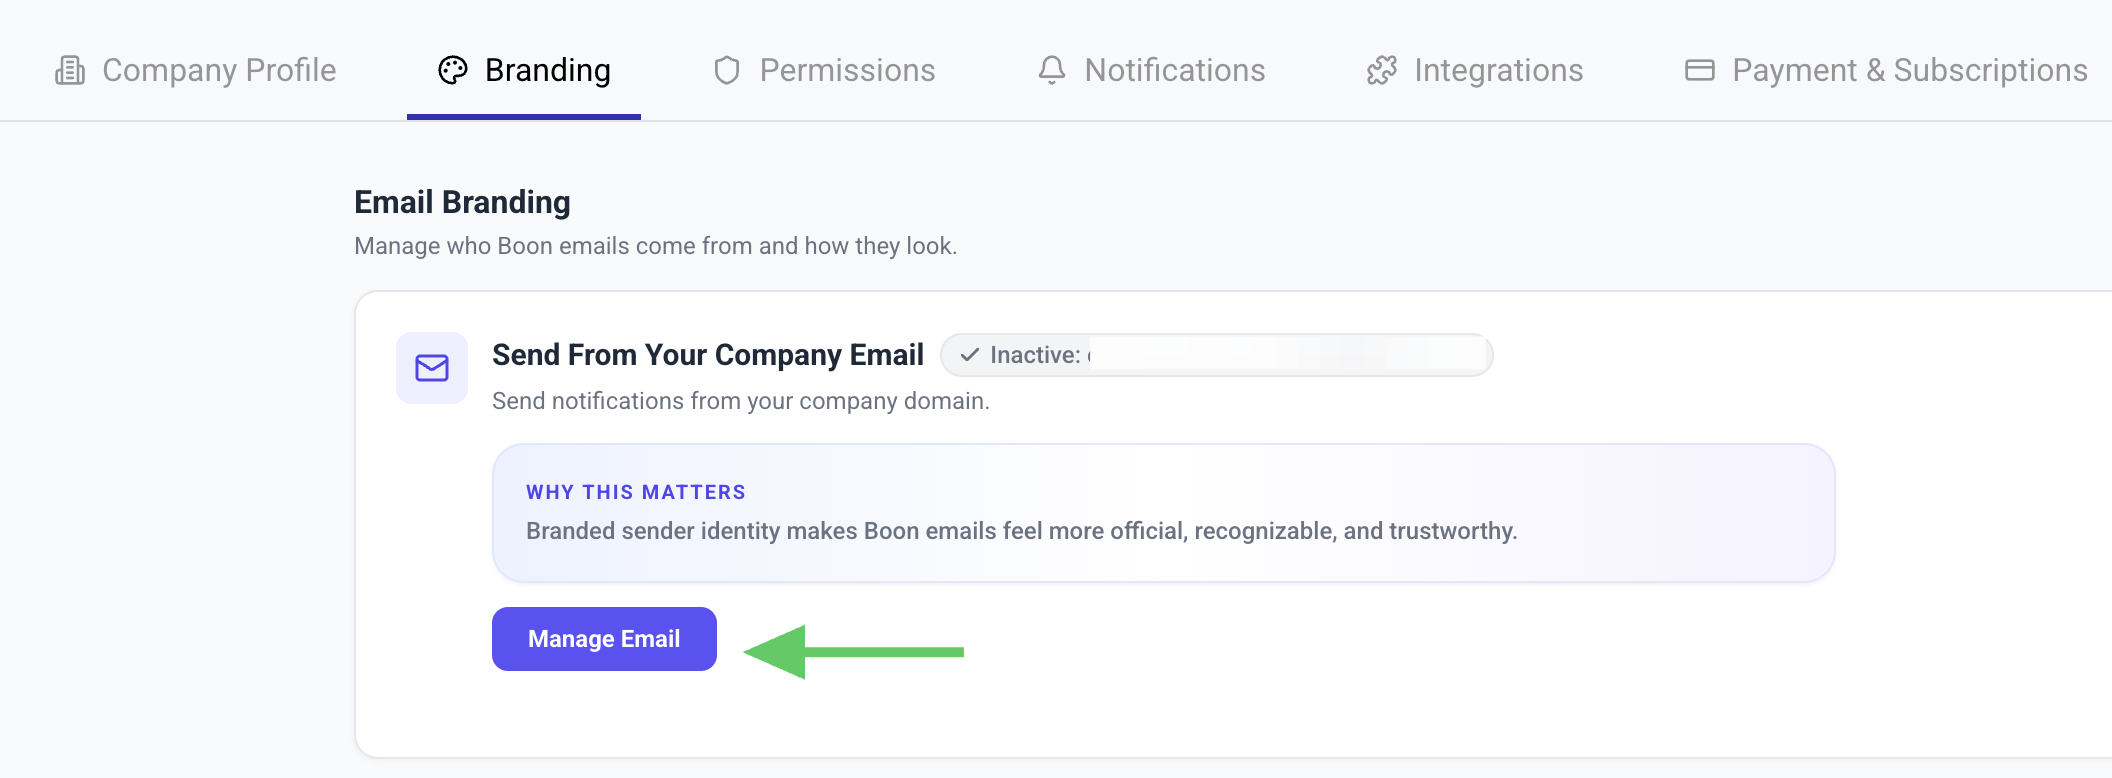Click the Inactive status badge
The width and height of the screenshot is (2112, 778).
(x=1216, y=355)
